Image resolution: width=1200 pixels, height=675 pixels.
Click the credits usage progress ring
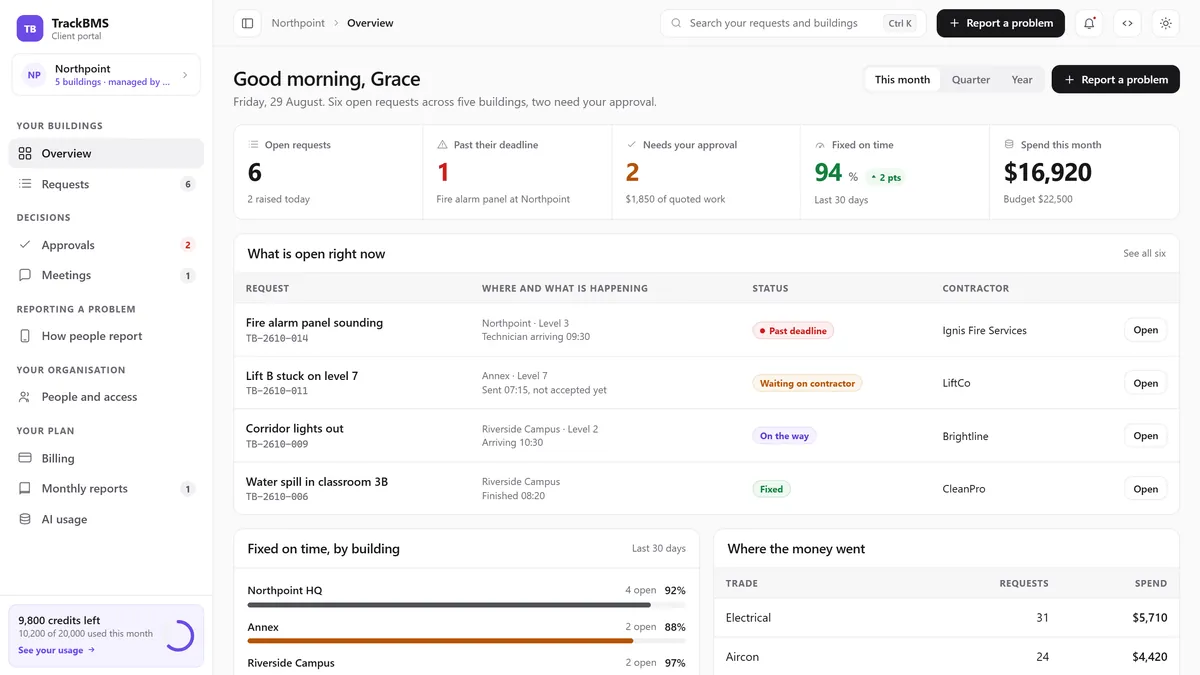(179, 635)
